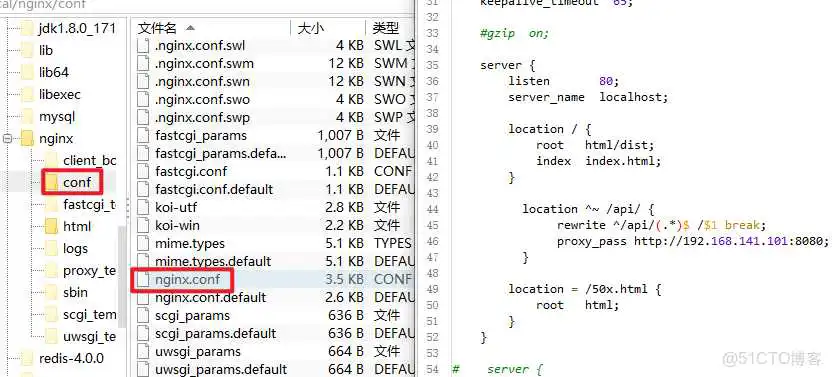
Task: Click file icon of koi-utf
Action: click(143, 207)
